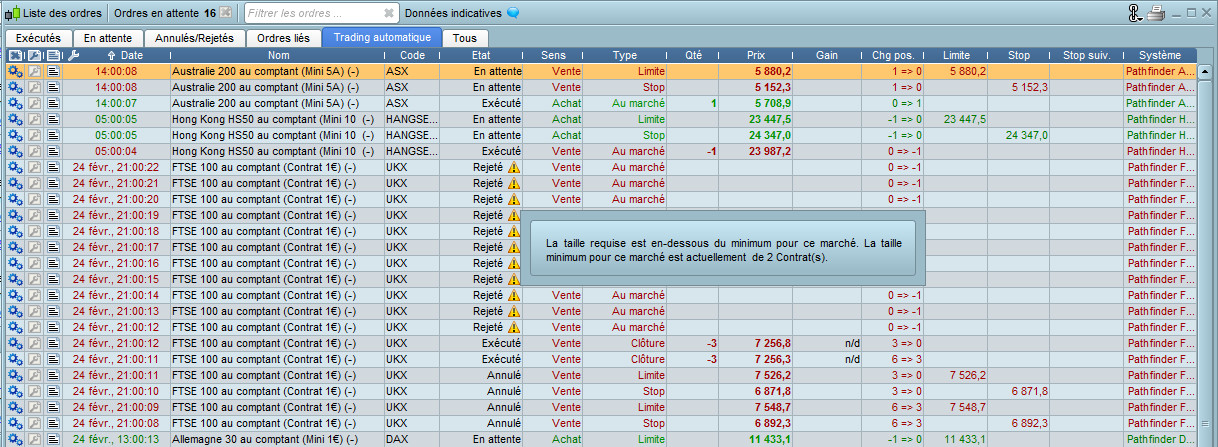This screenshot has height=447, width=1218.
Task: Click the wrench icon in the header row
Action: coord(73,55)
